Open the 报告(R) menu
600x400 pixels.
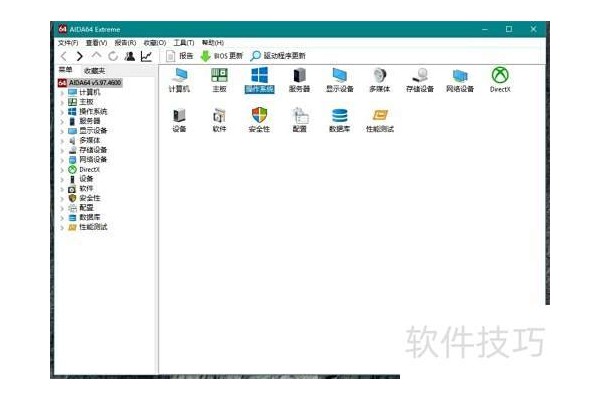click(125, 42)
